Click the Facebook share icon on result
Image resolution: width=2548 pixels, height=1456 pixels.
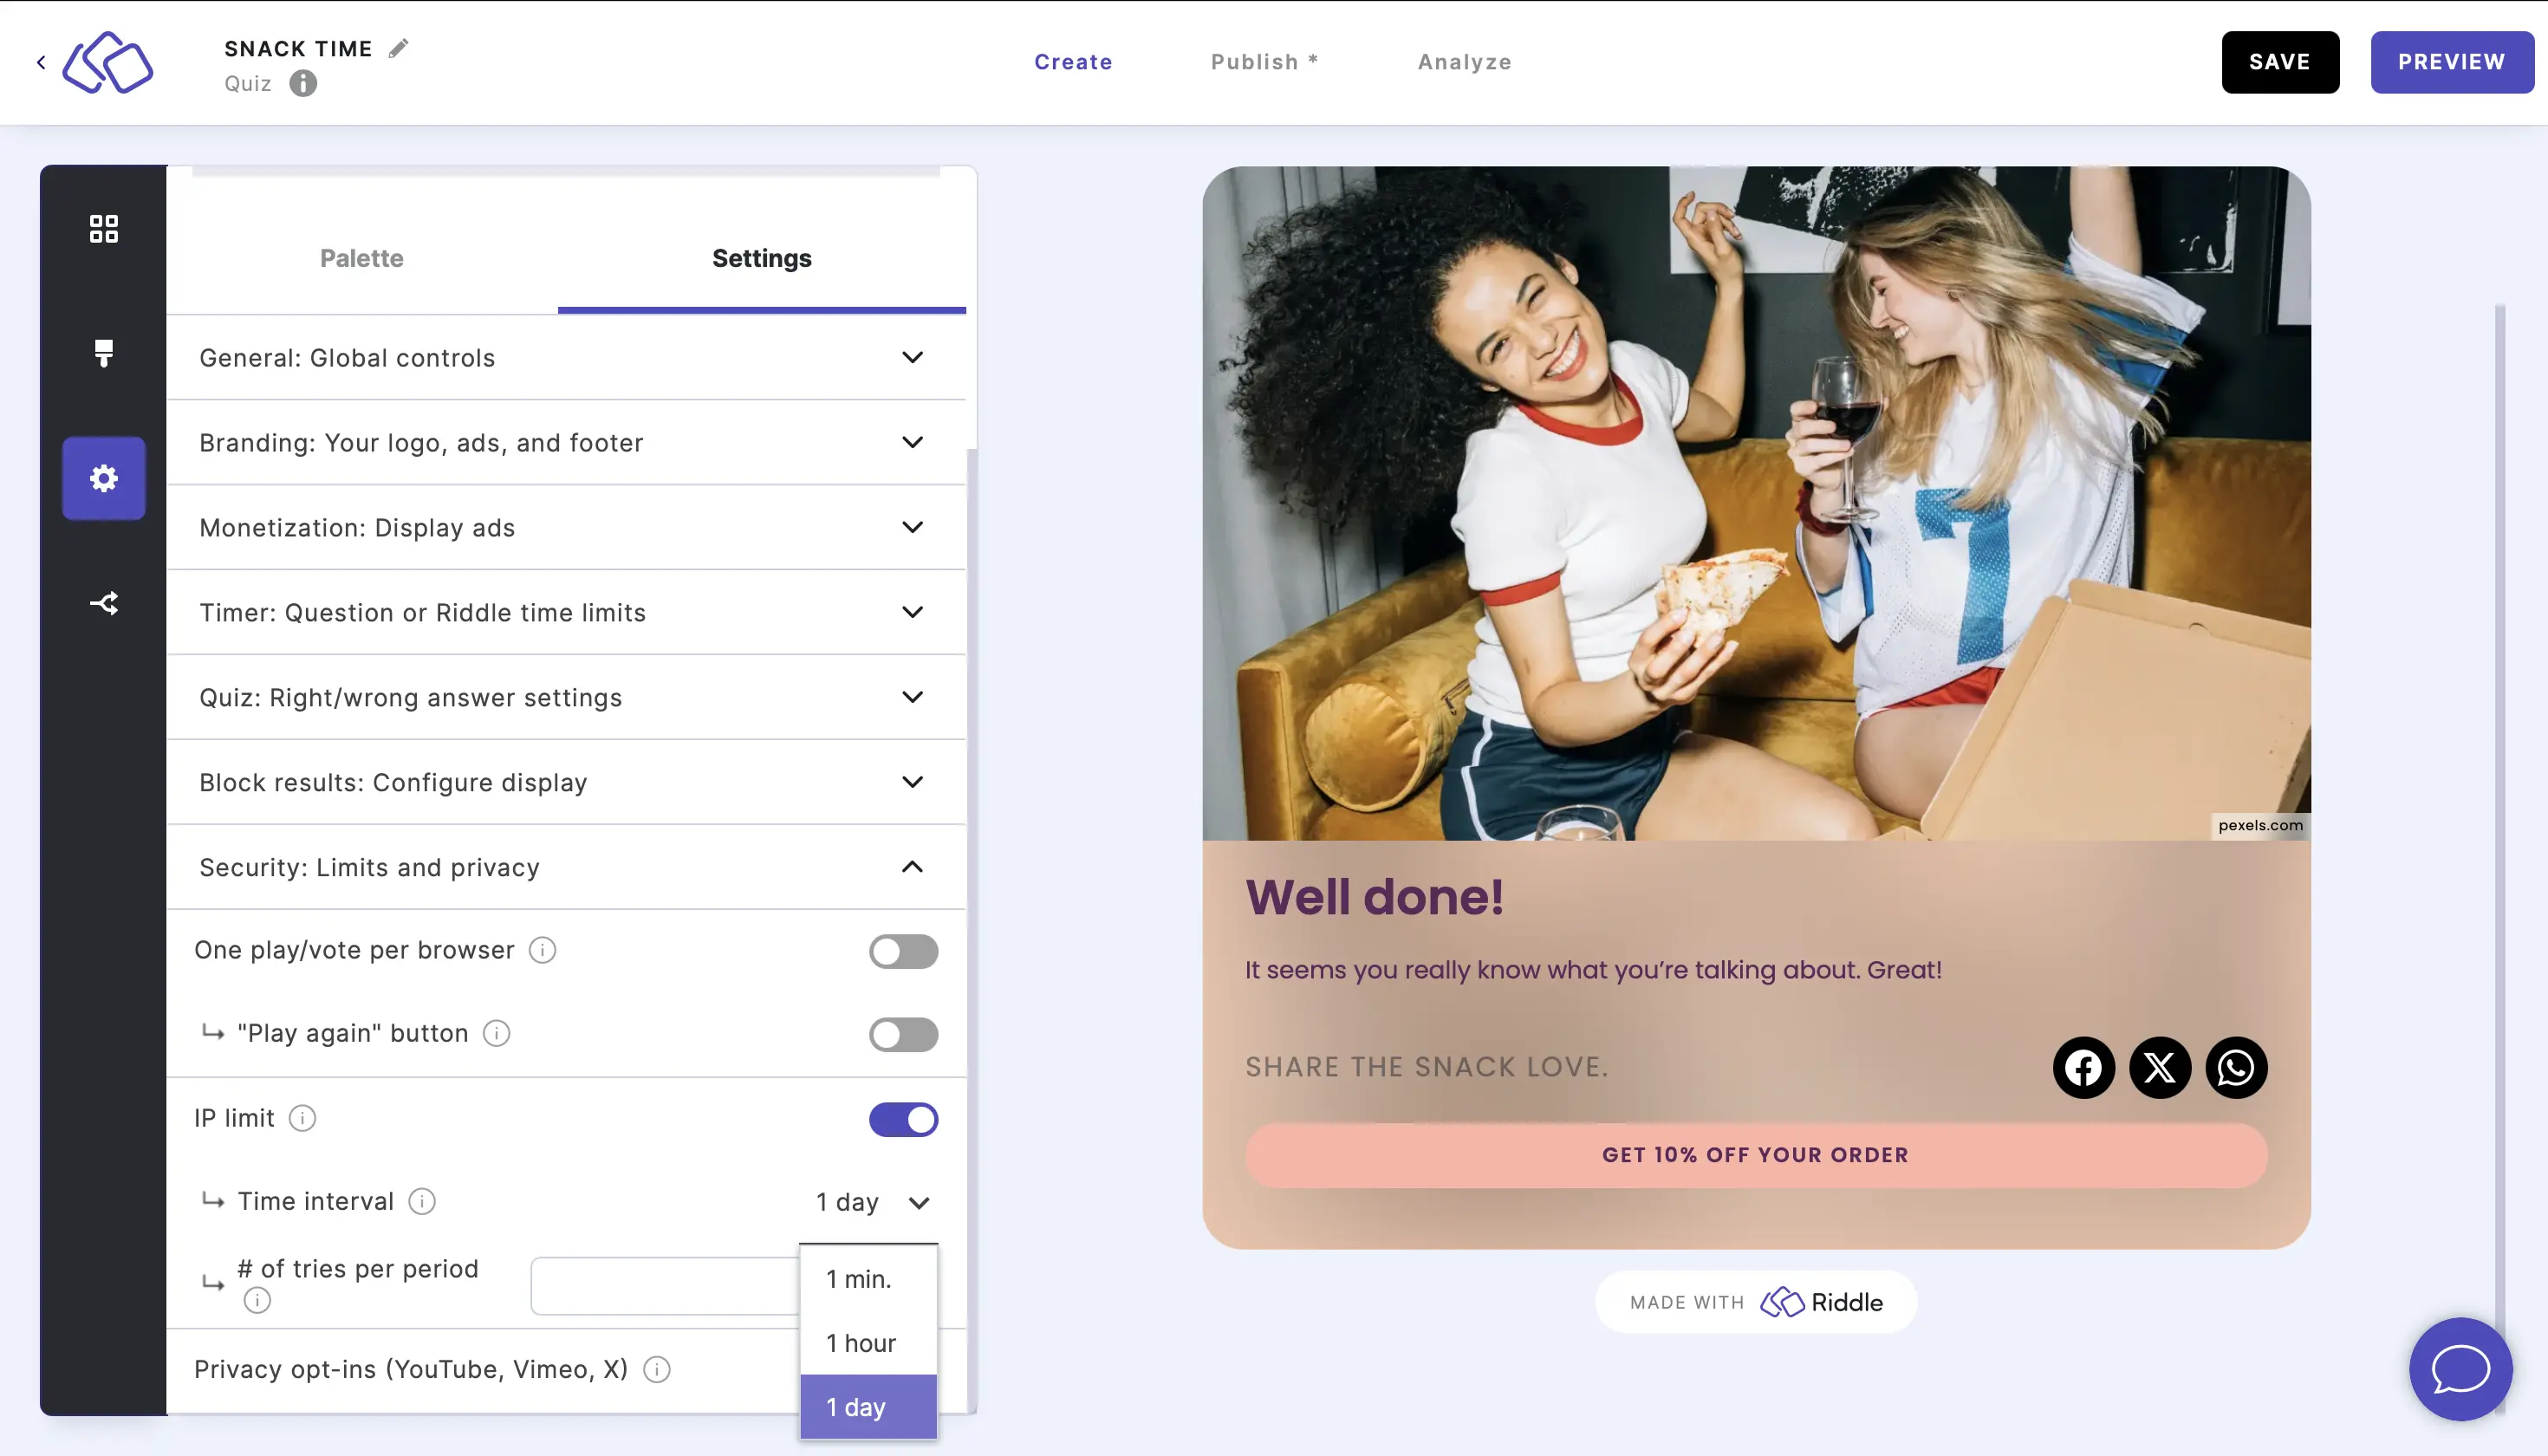[2084, 1066]
